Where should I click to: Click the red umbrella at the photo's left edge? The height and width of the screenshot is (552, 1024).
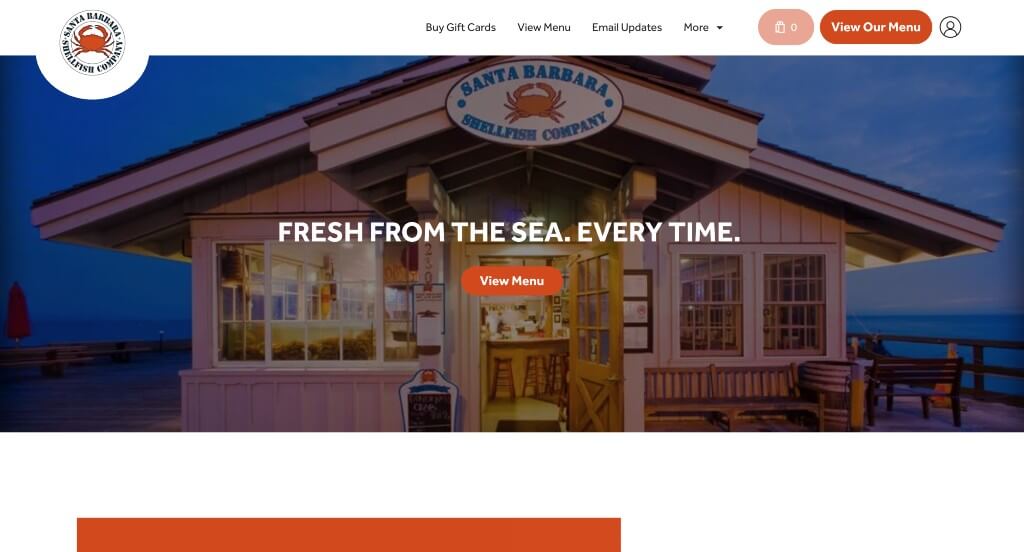[x=18, y=312]
